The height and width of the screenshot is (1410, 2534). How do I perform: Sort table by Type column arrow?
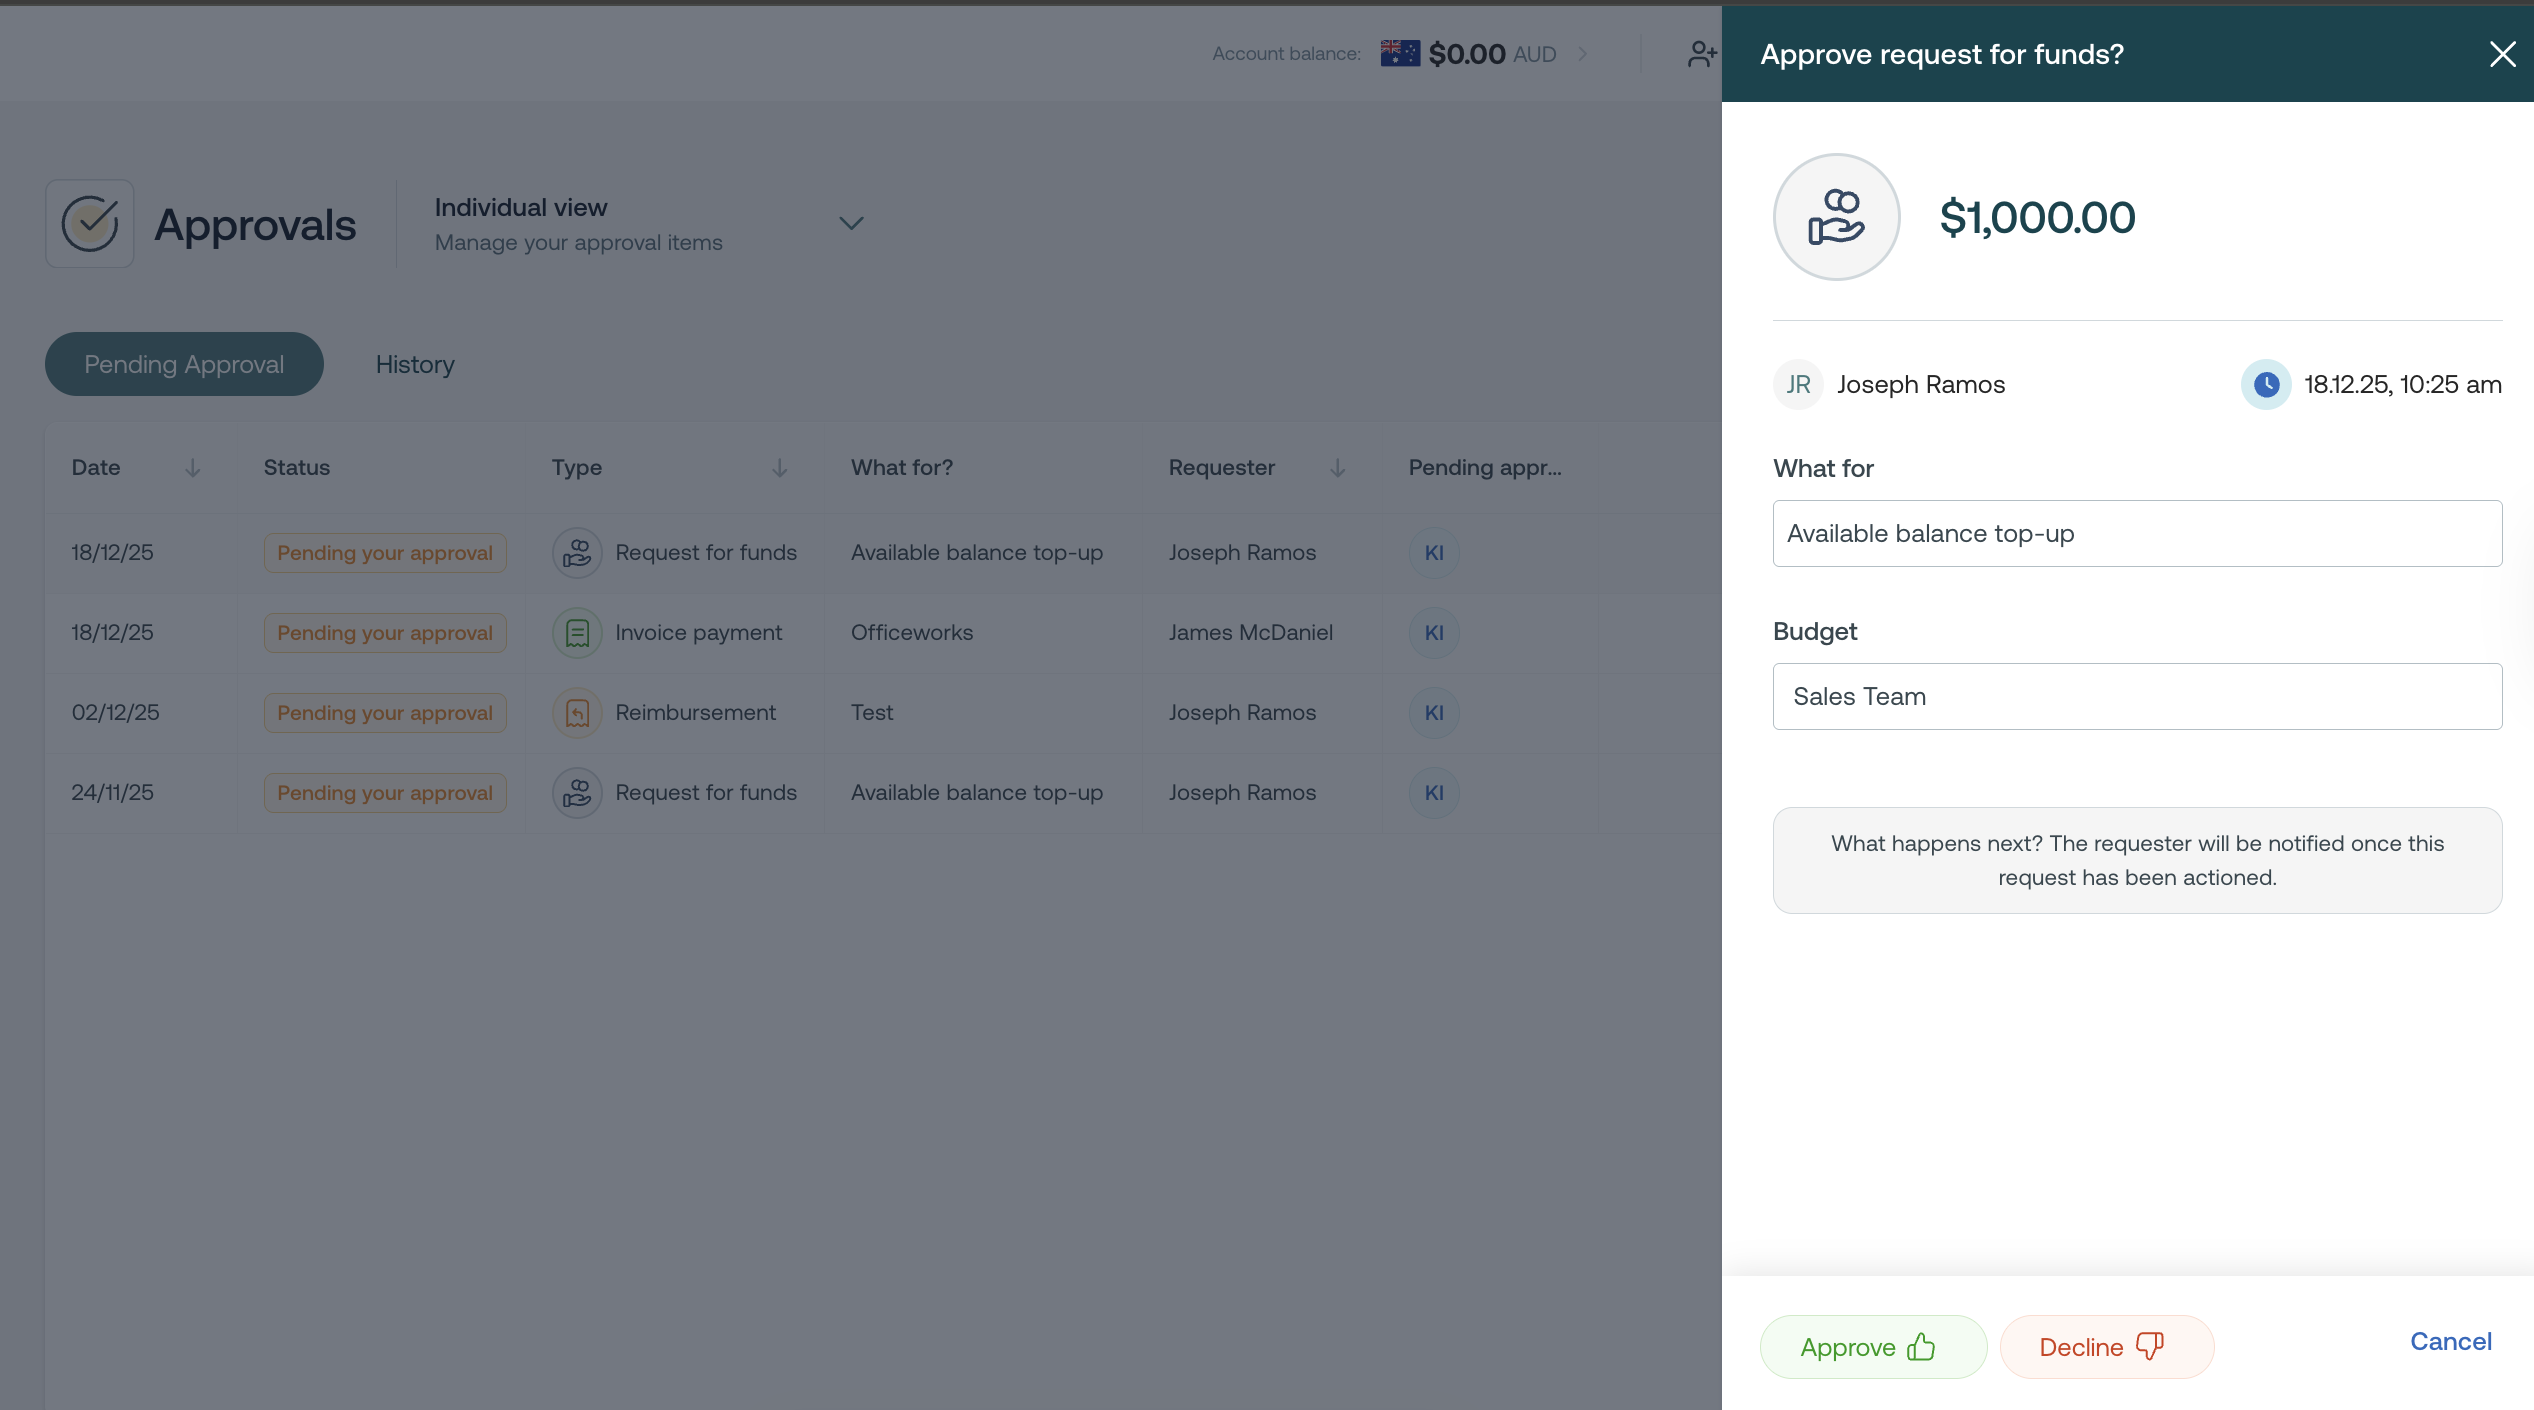(x=779, y=468)
